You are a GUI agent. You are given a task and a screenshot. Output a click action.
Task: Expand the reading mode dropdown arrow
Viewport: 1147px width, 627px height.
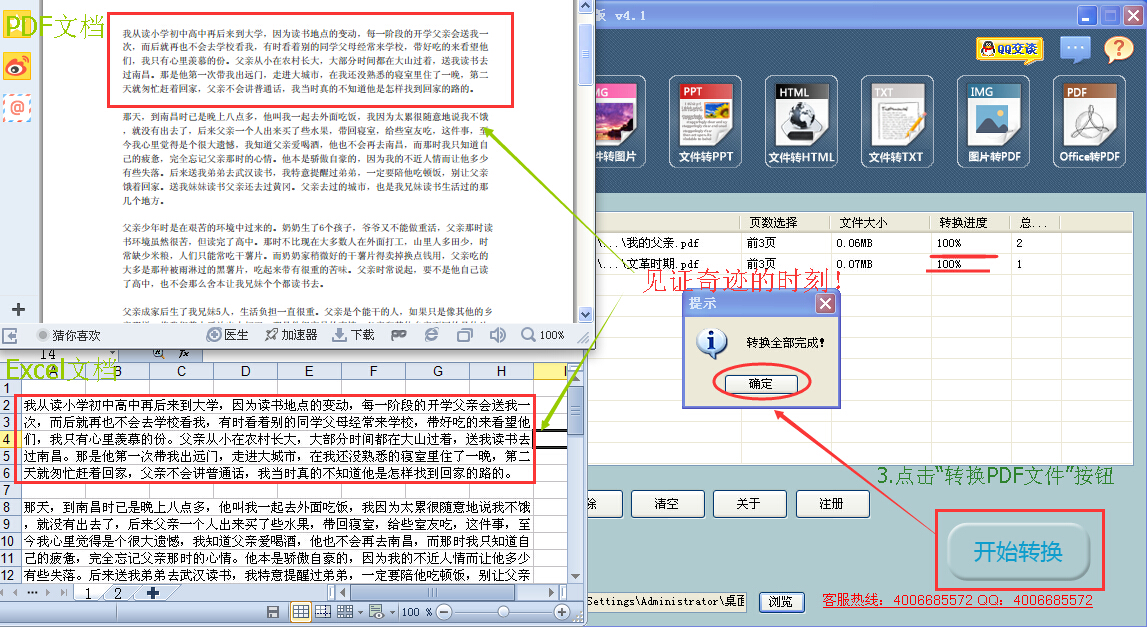pos(361,612)
